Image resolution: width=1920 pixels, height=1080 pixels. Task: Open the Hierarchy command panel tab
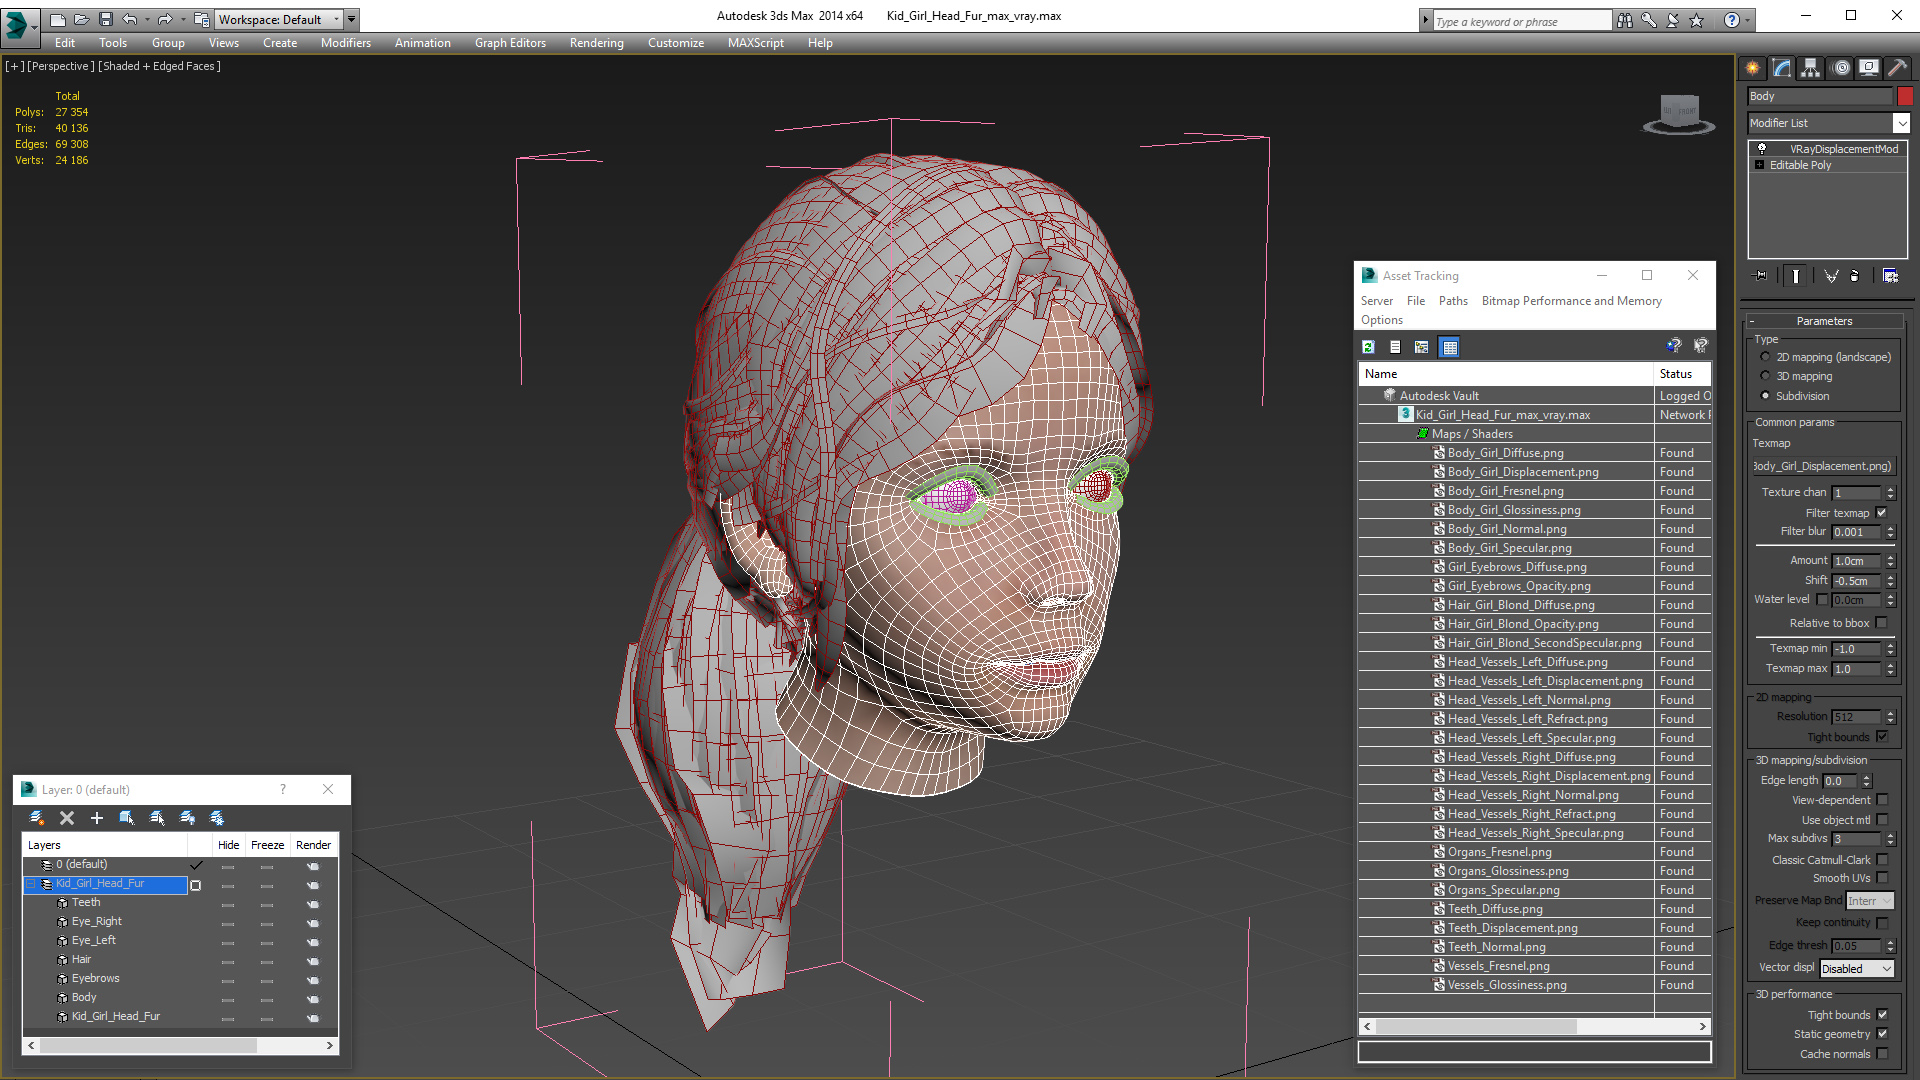point(1811,68)
